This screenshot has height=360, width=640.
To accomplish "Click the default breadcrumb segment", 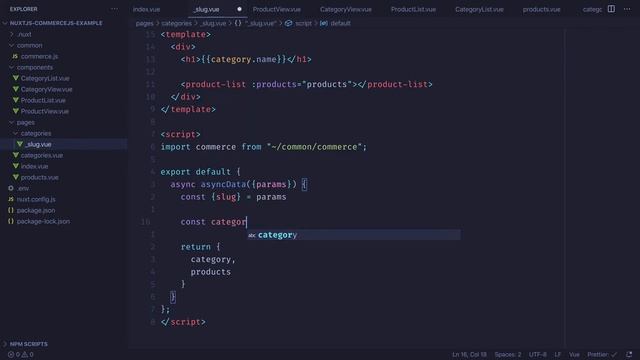I will (x=340, y=24).
